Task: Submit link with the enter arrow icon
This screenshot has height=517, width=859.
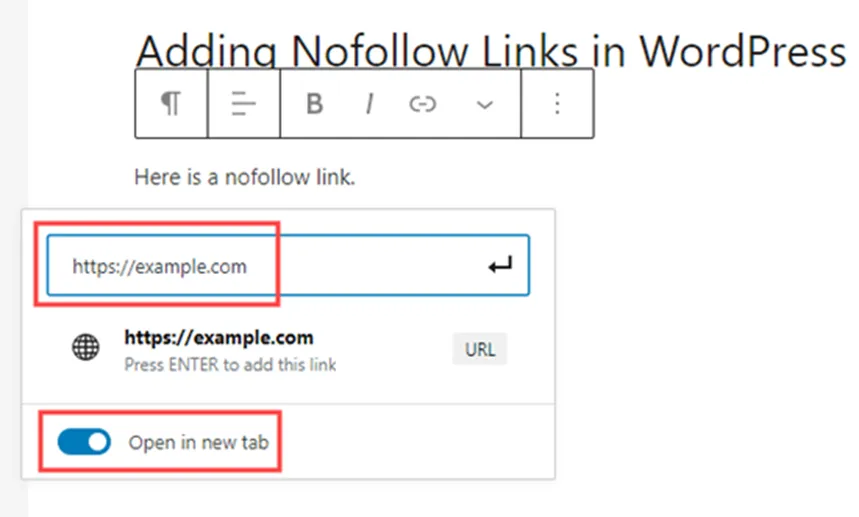Action: 500,266
